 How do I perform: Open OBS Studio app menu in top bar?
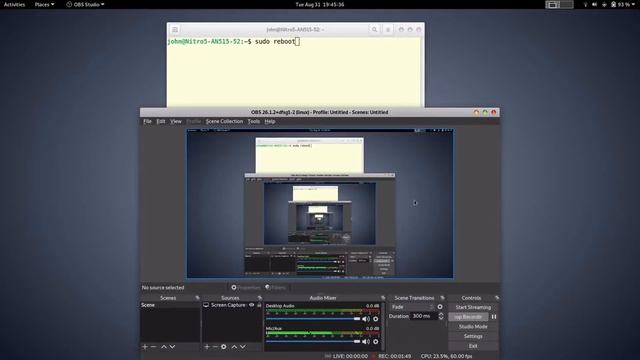(85, 4)
